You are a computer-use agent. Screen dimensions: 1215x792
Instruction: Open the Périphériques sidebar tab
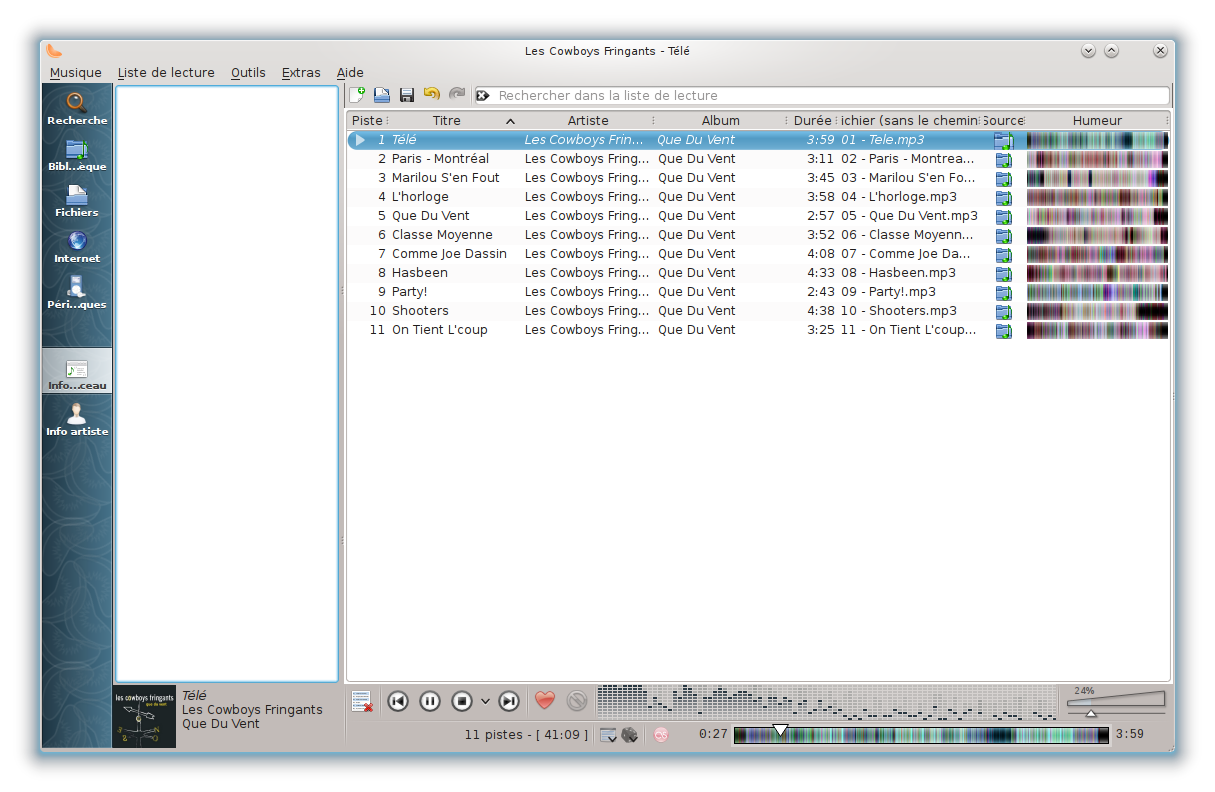point(77,293)
